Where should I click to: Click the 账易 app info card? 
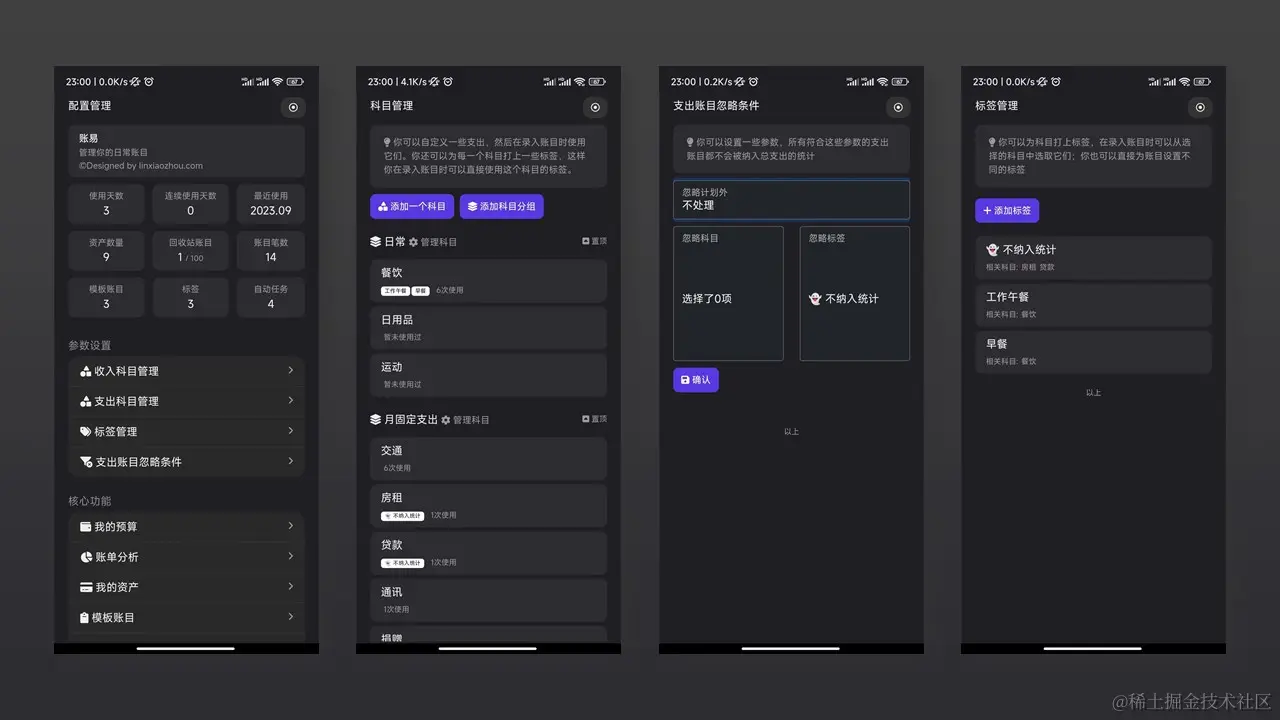tap(186, 151)
